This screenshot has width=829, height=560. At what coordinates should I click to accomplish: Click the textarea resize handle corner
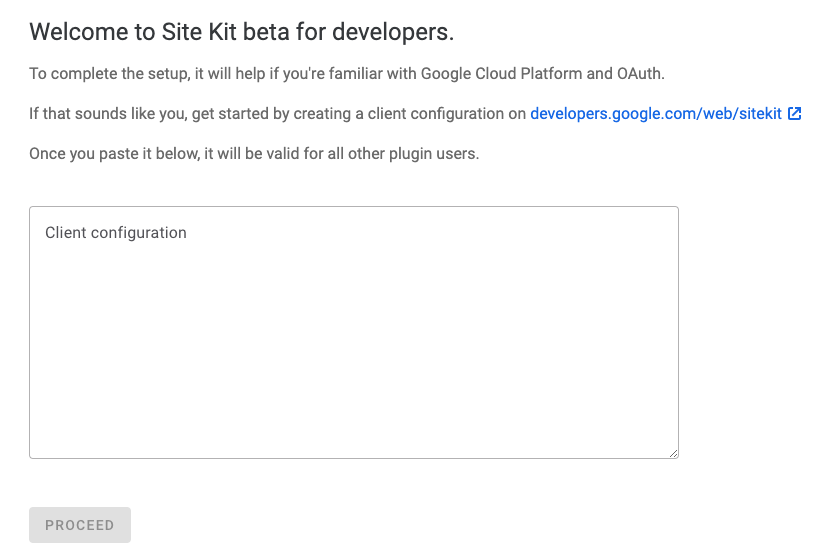pyautogui.click(x=673, y=453)
